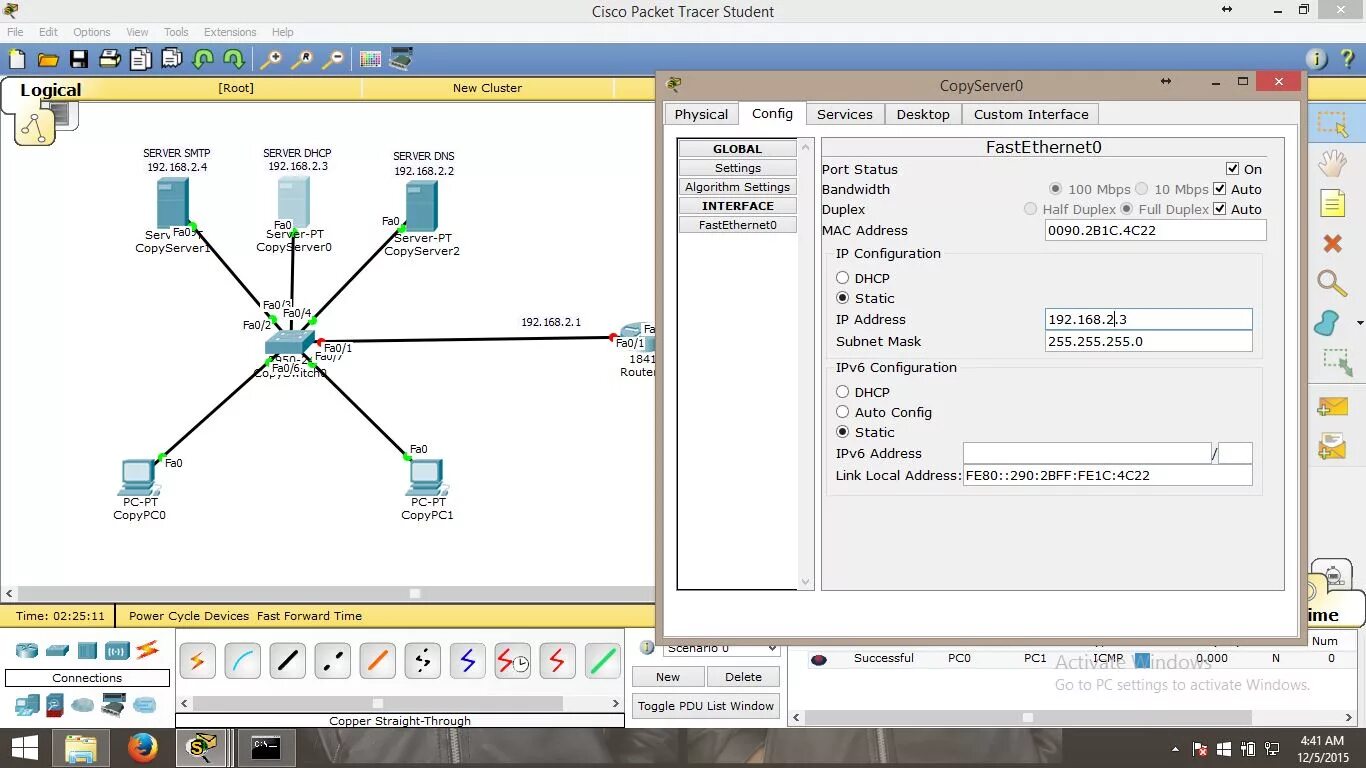Click Power Cycle Devices

189,616
